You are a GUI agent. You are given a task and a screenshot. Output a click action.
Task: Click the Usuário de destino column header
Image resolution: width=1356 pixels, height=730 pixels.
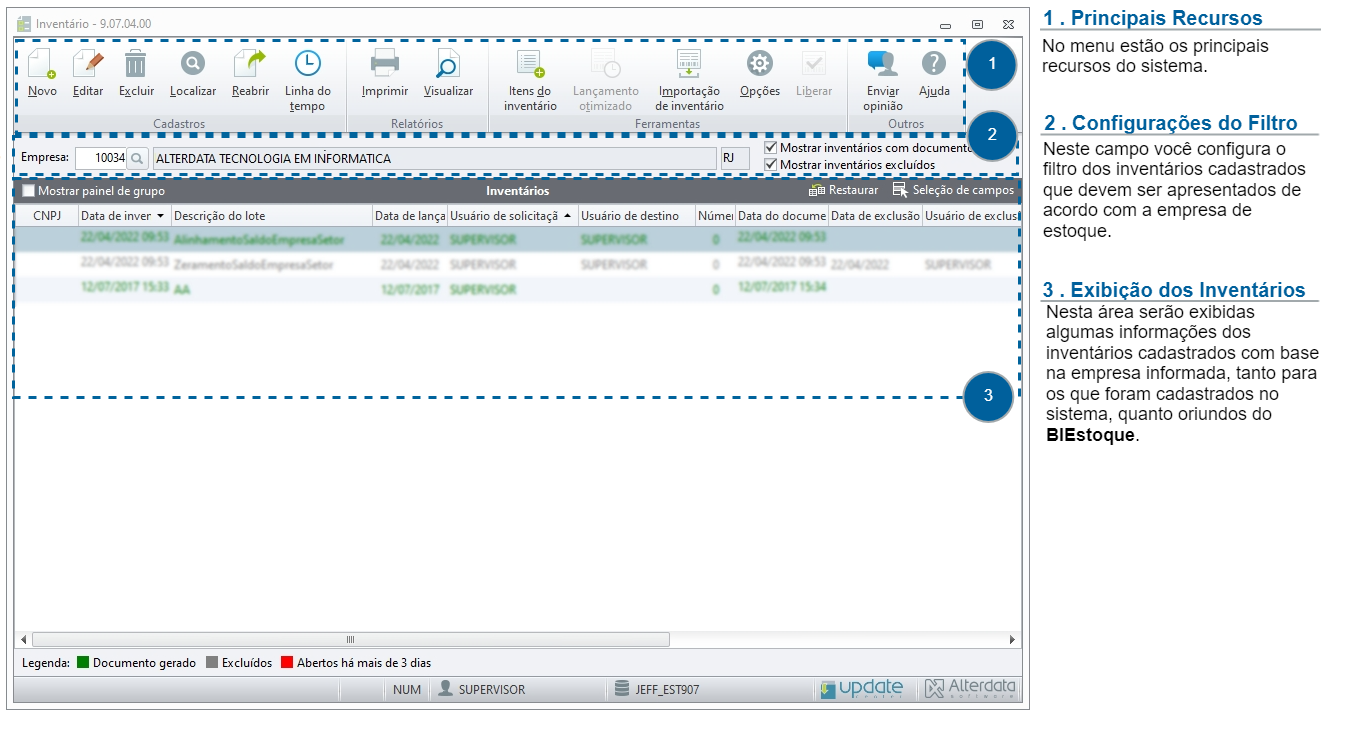(630, 216)
